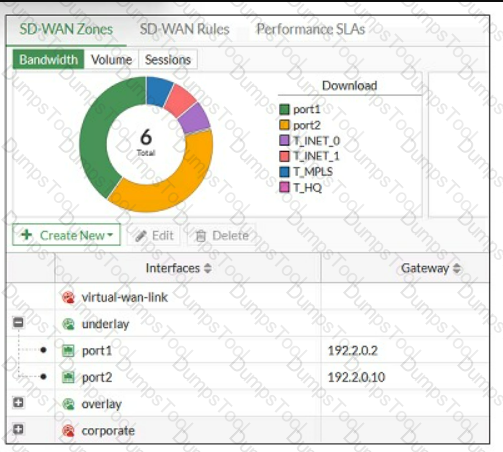Switch chart to Volume view
The width and height of the screenshot is (503, 452).
coord(111,60)
